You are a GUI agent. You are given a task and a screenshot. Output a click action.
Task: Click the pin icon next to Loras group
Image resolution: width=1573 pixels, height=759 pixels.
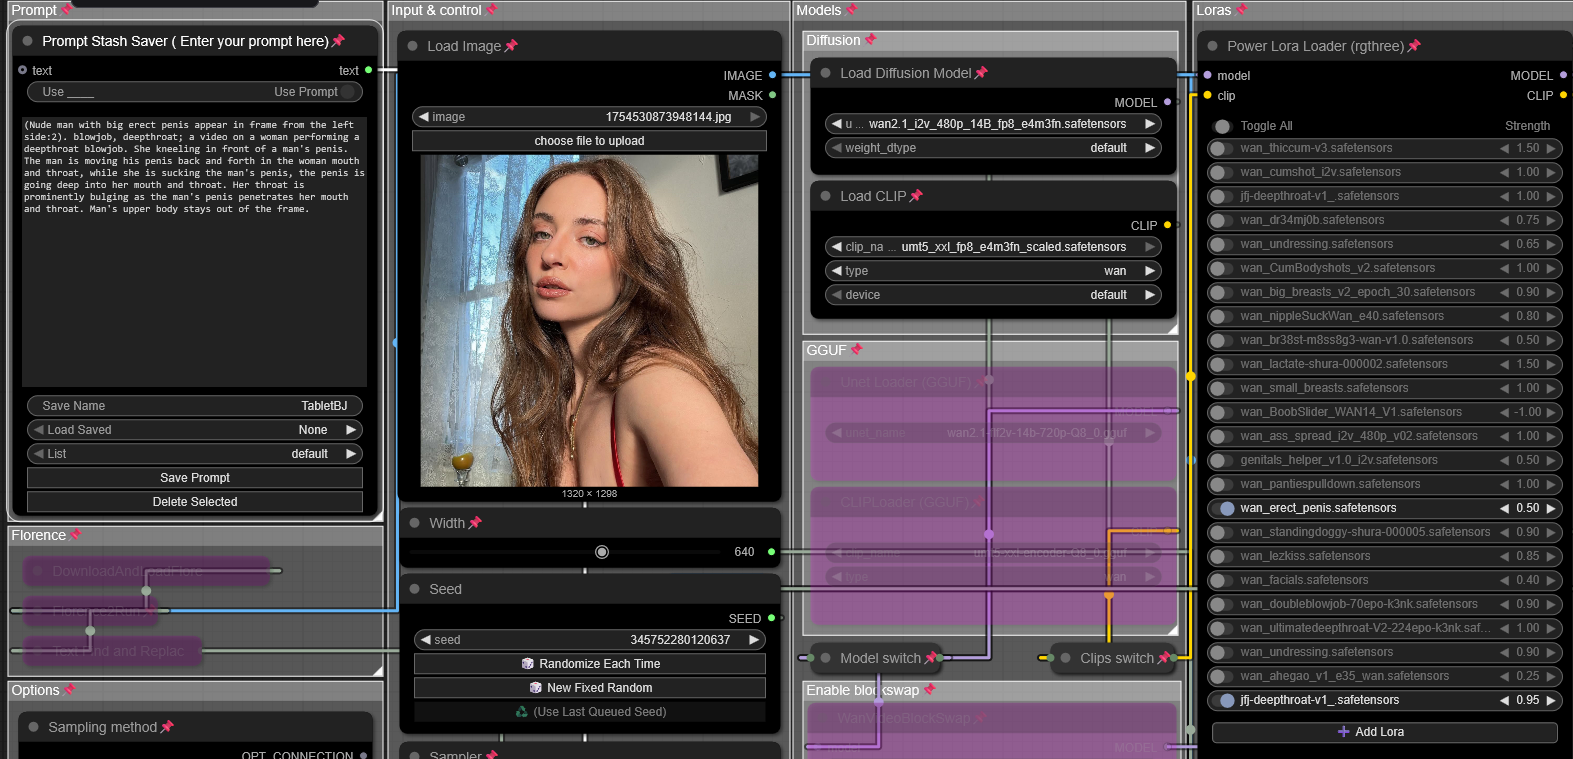(x=1241, y=10)
